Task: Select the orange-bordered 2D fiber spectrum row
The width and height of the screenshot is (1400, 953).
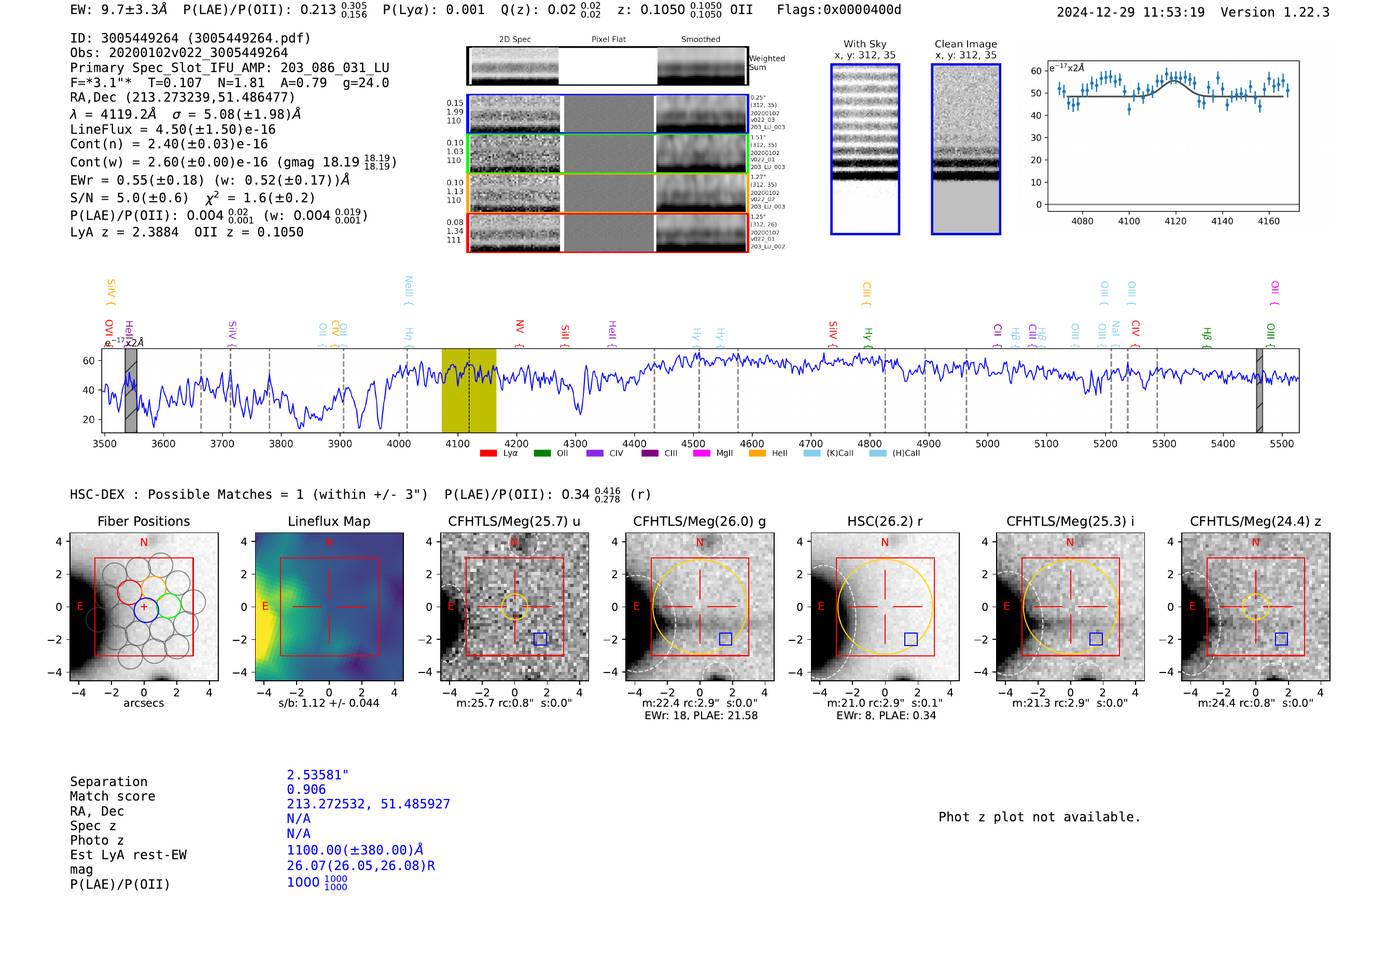Action: click(608, 193)
